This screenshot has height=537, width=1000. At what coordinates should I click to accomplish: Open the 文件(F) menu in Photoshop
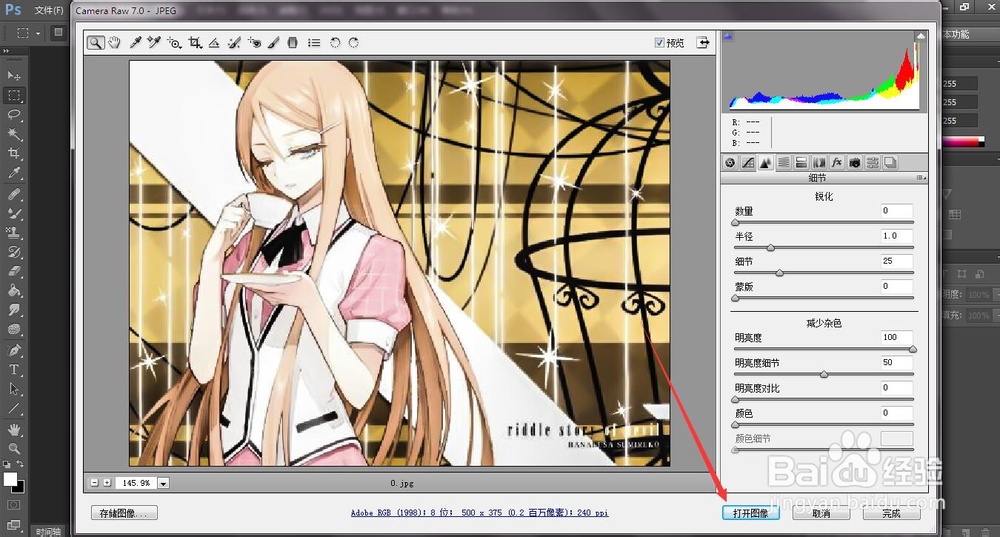[49, 10]
